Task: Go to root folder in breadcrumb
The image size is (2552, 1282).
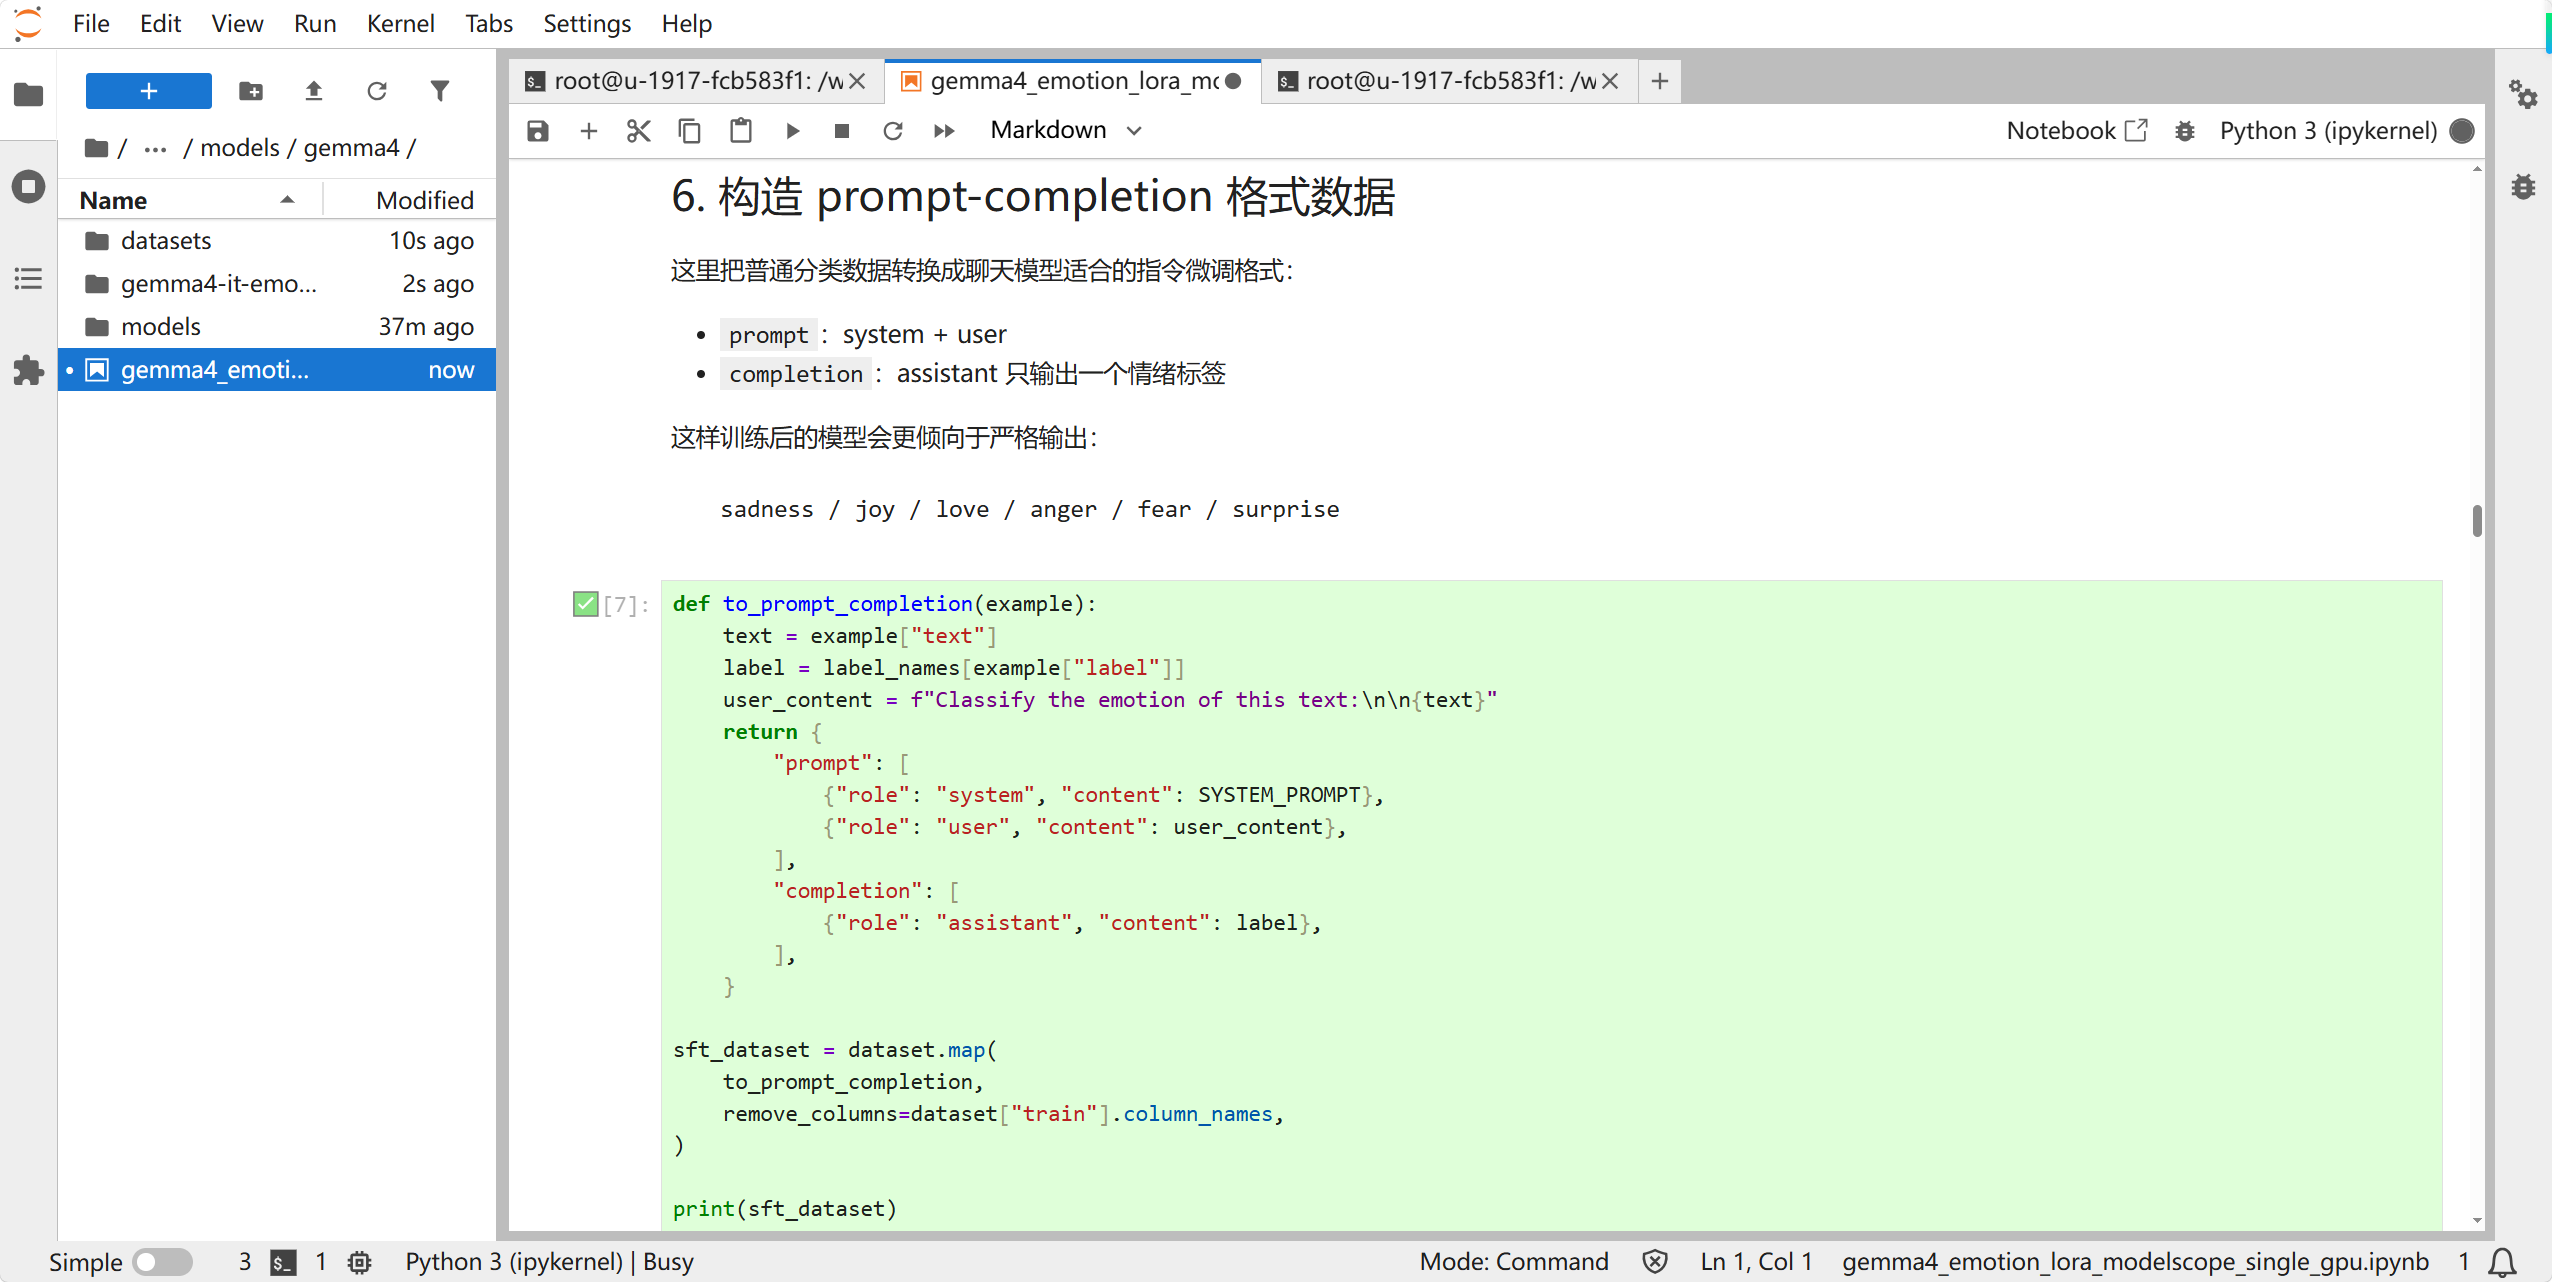Action: point(97,148)
